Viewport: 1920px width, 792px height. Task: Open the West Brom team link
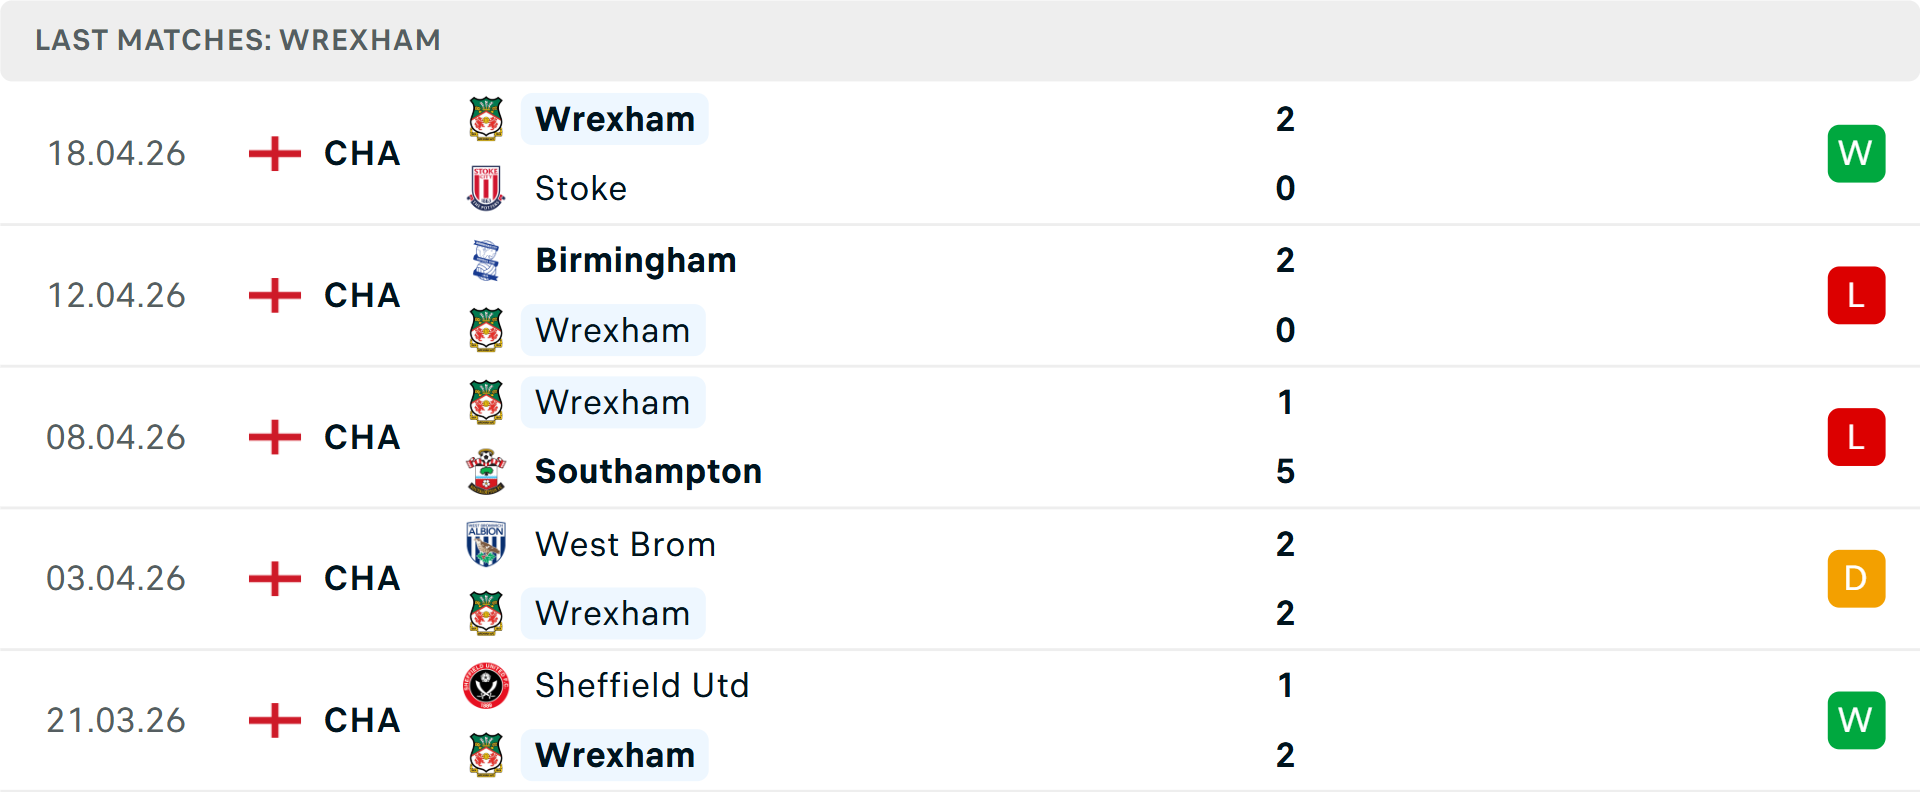625,544
